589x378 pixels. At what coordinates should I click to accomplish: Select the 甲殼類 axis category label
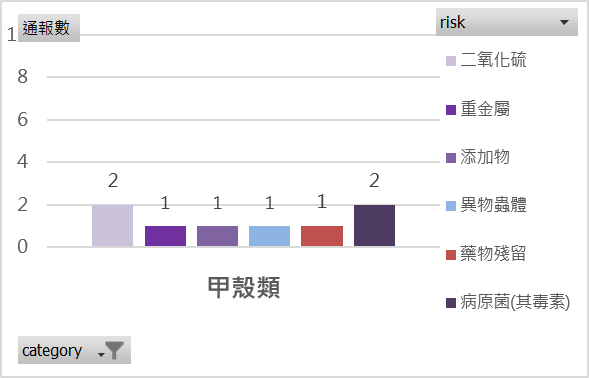tap(244, 288)
